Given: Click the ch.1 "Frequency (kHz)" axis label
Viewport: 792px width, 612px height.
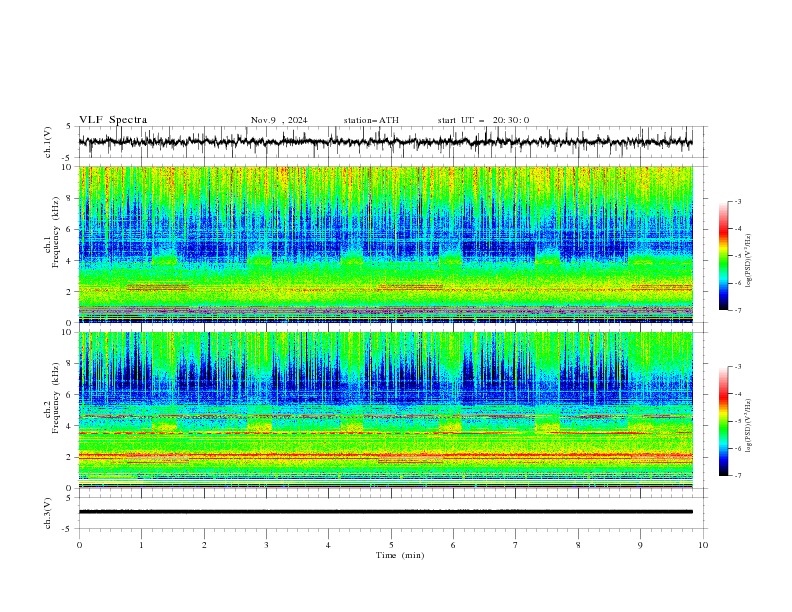Looking at the screenshot, I should point(56,230).
